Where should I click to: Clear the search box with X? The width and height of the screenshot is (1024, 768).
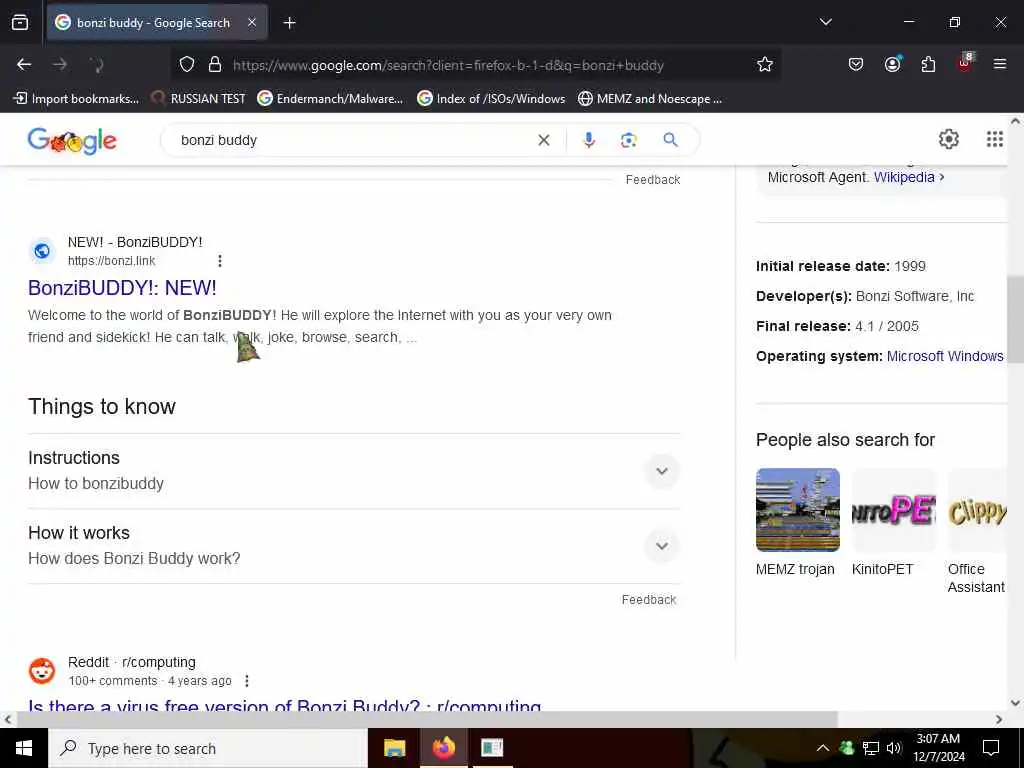(x=543, y=140)
